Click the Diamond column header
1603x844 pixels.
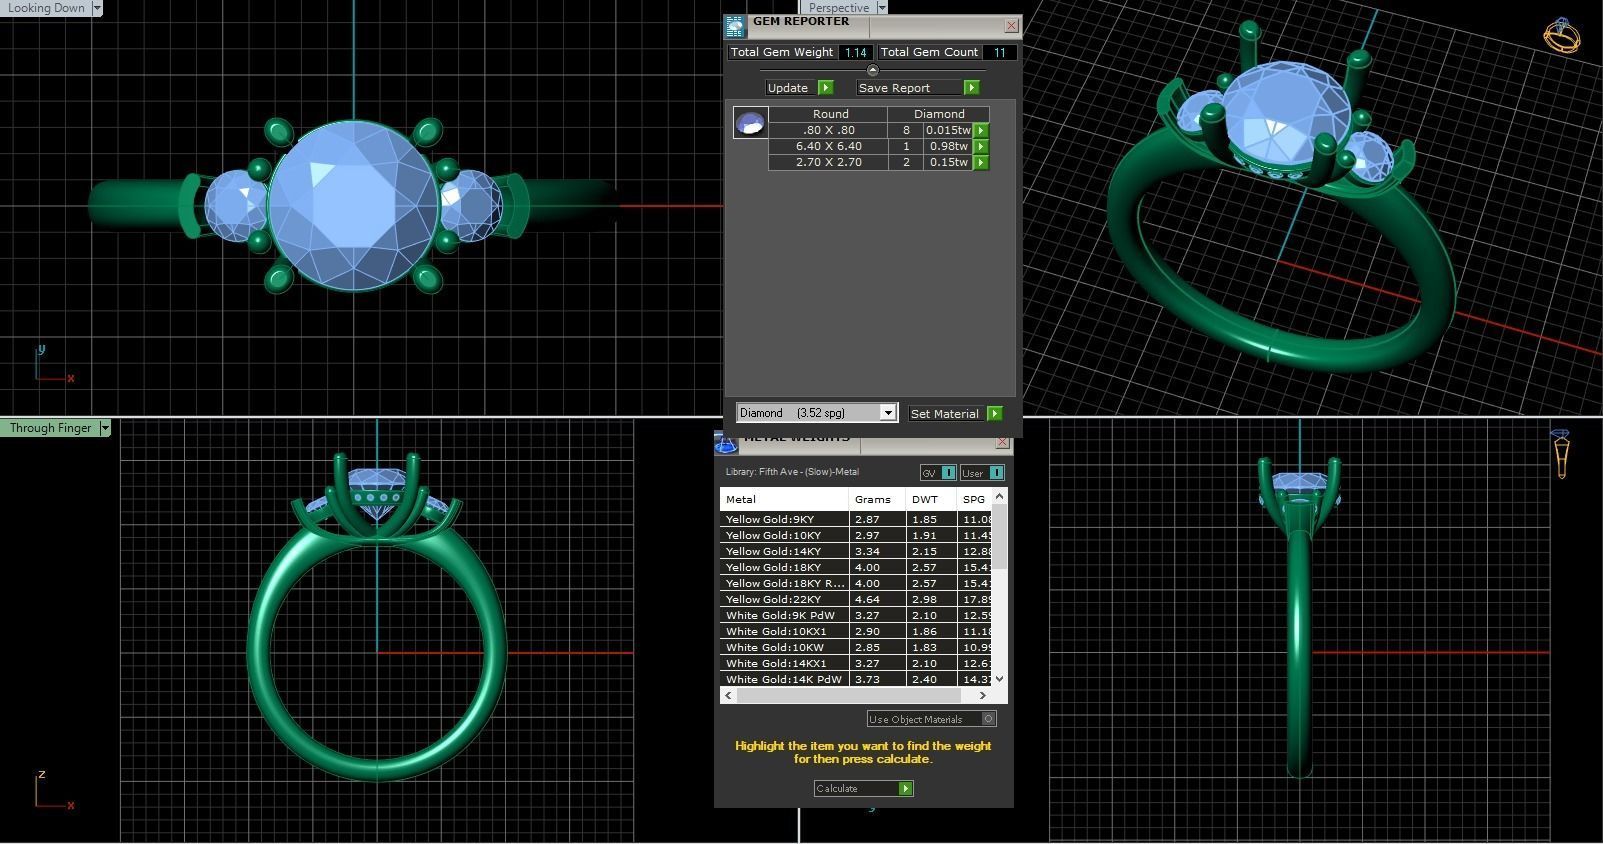939,114
